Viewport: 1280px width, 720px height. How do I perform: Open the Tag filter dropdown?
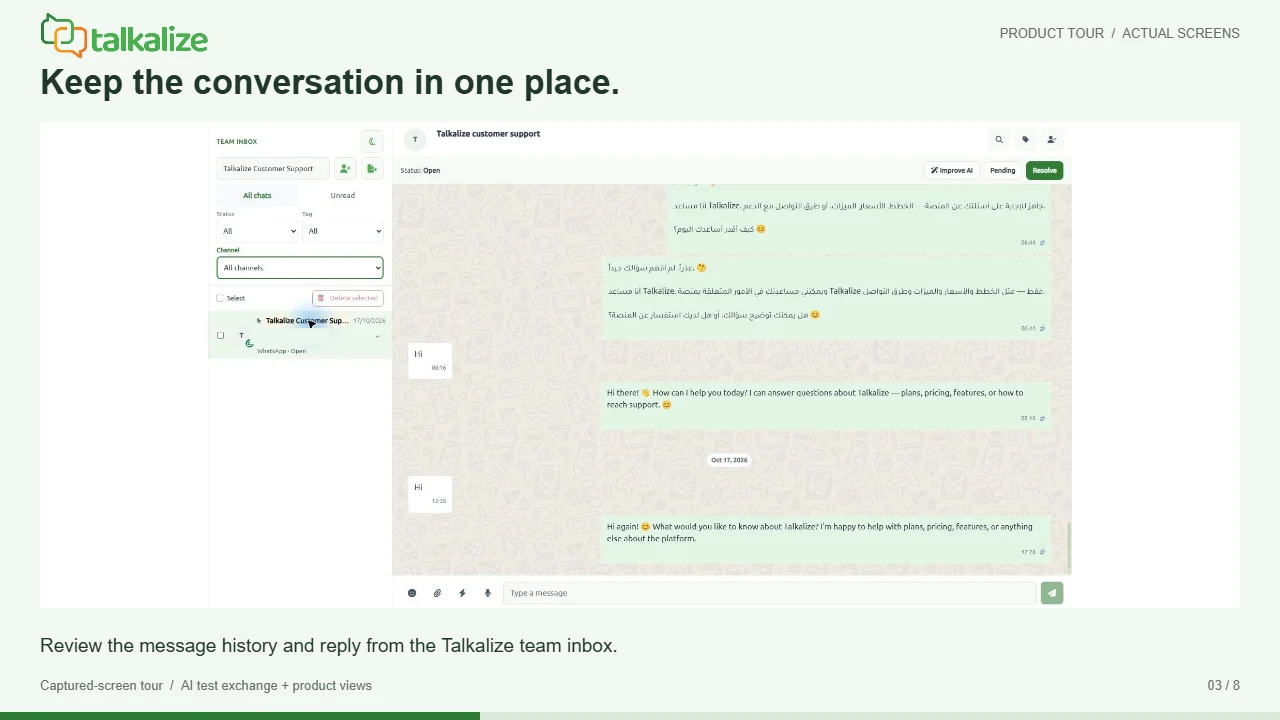[x=343, y=231]
